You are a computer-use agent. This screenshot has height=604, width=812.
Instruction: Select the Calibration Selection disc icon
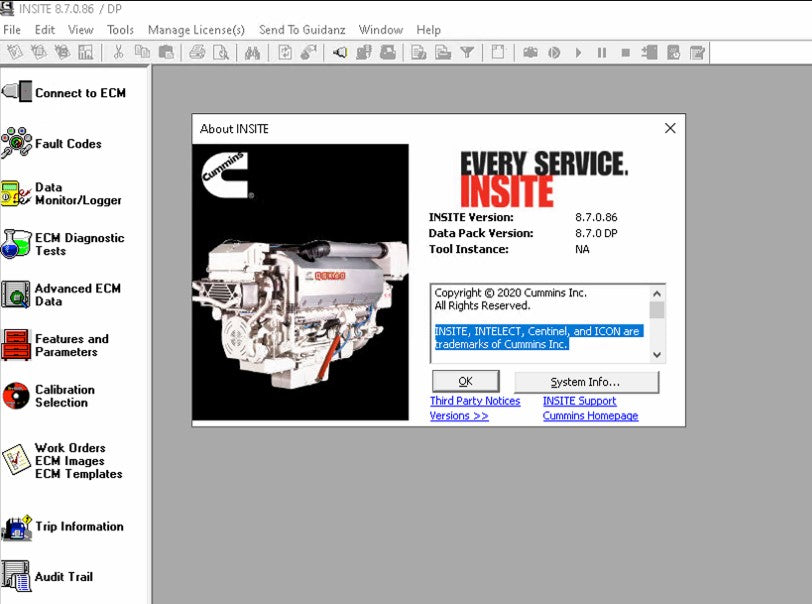pyautogui.click(x=17, y=396)
